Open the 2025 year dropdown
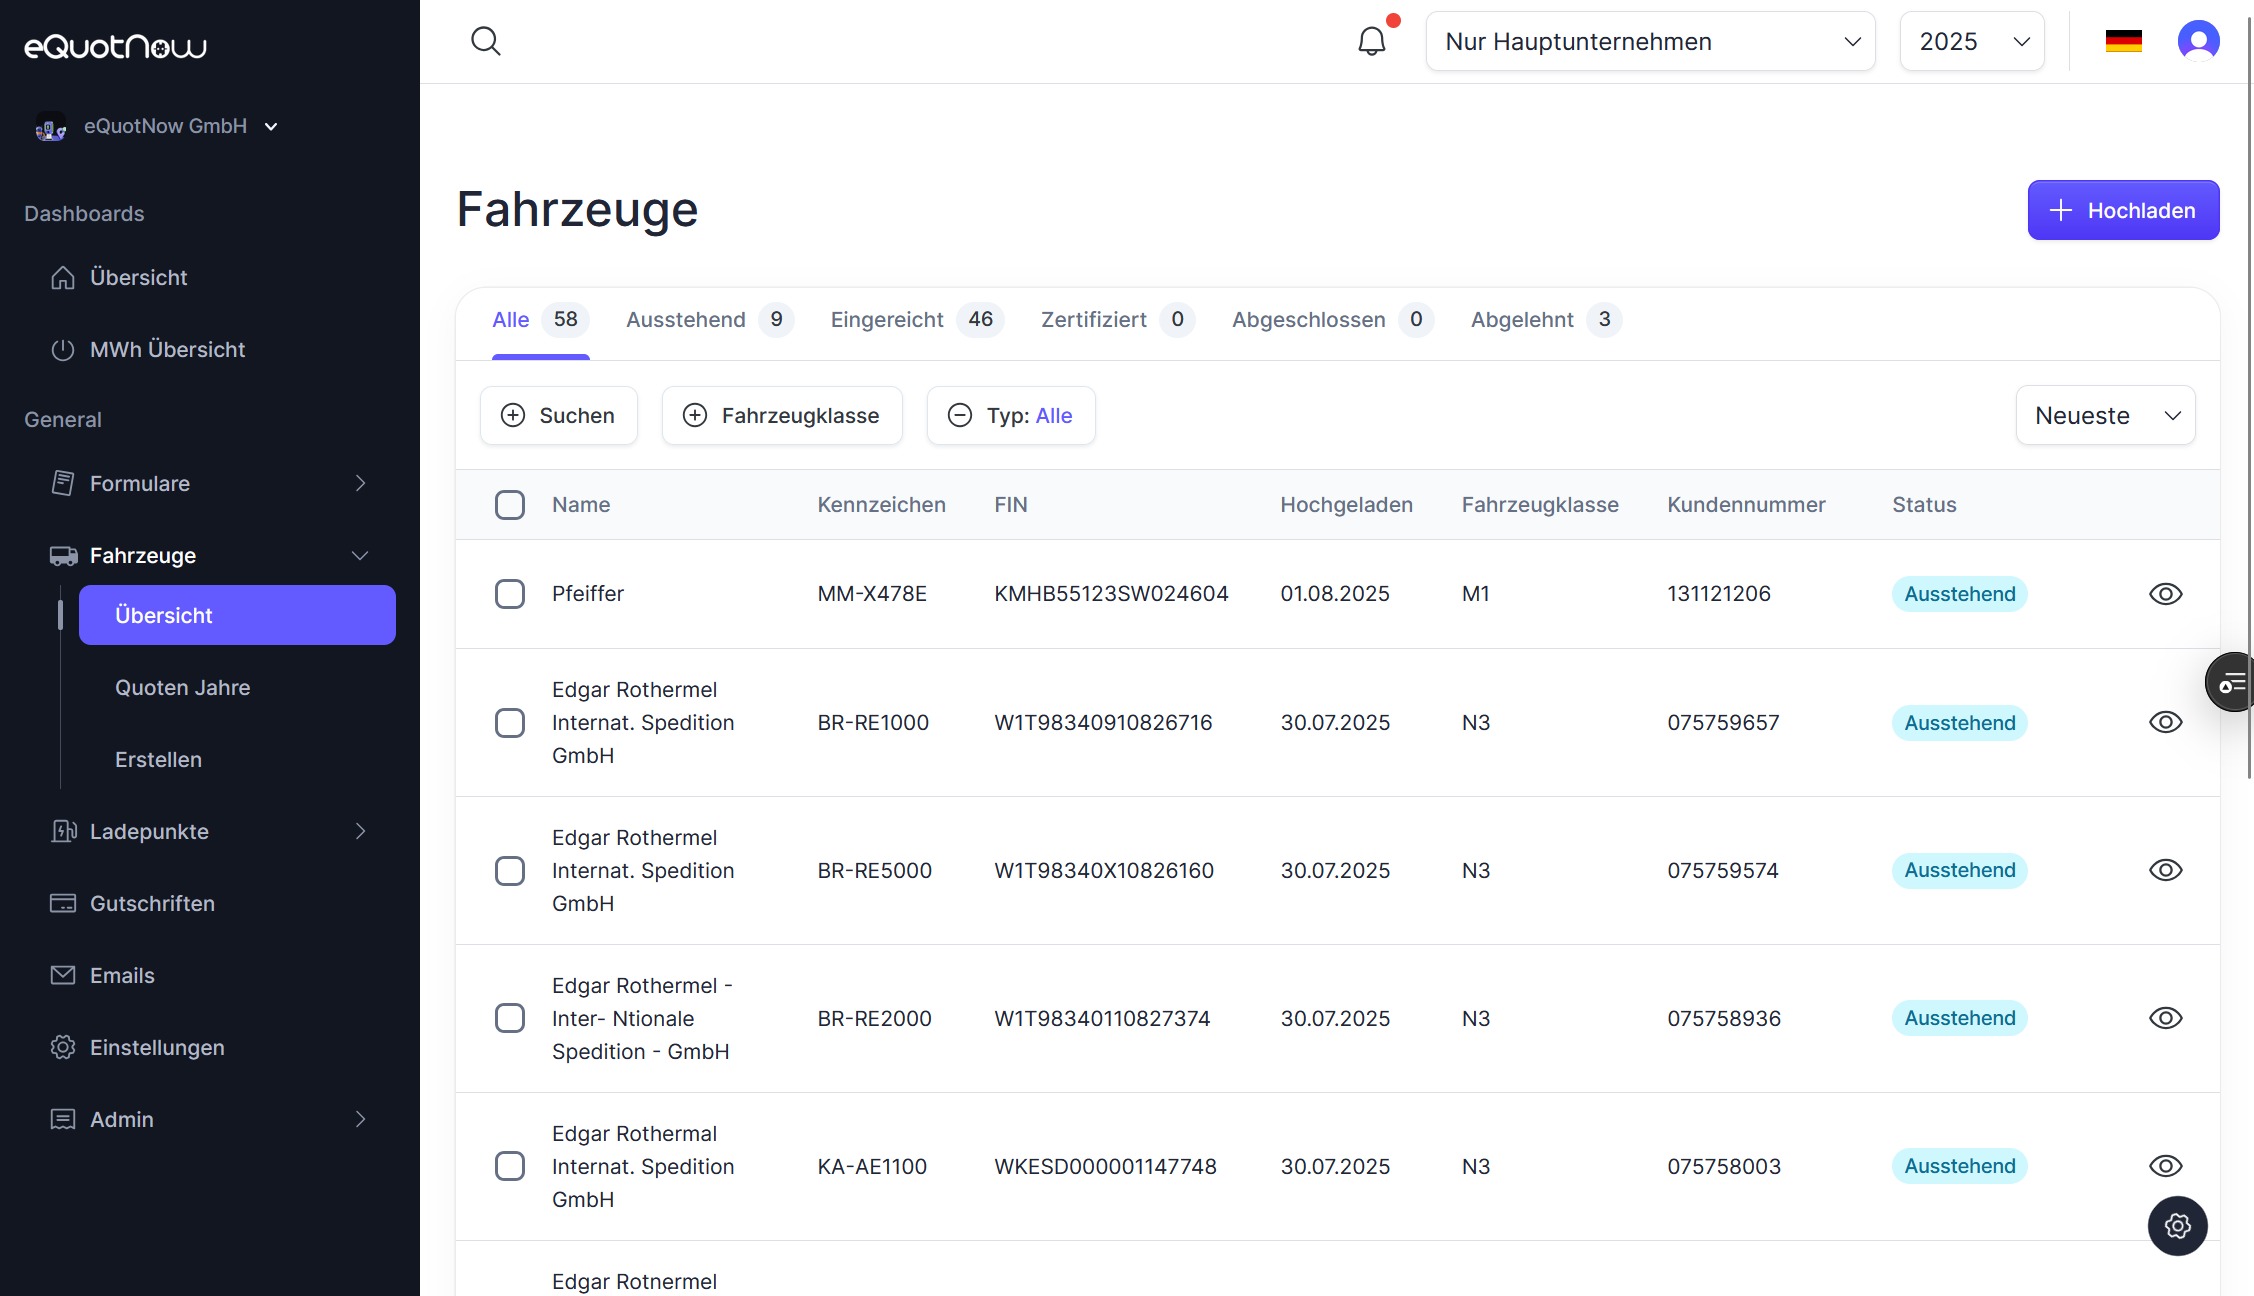This screenshot has width=2254, height=1296. [1971, 41]
